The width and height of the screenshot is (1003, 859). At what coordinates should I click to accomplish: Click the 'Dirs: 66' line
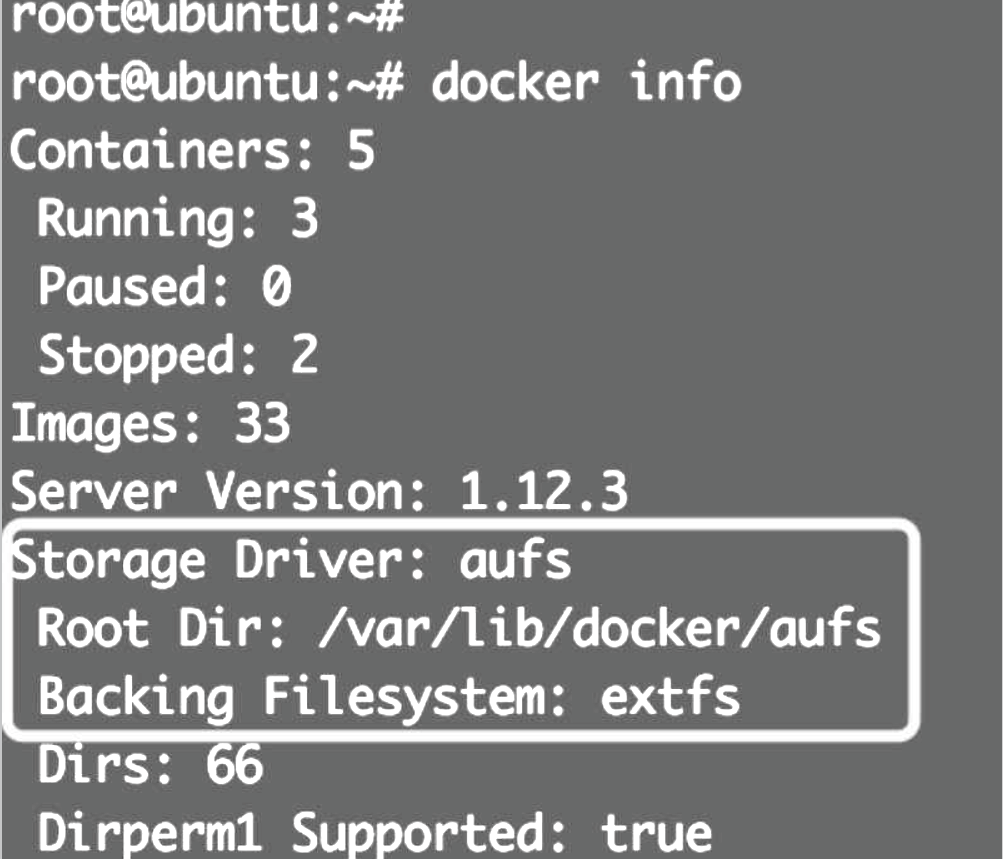coord(150,765)
